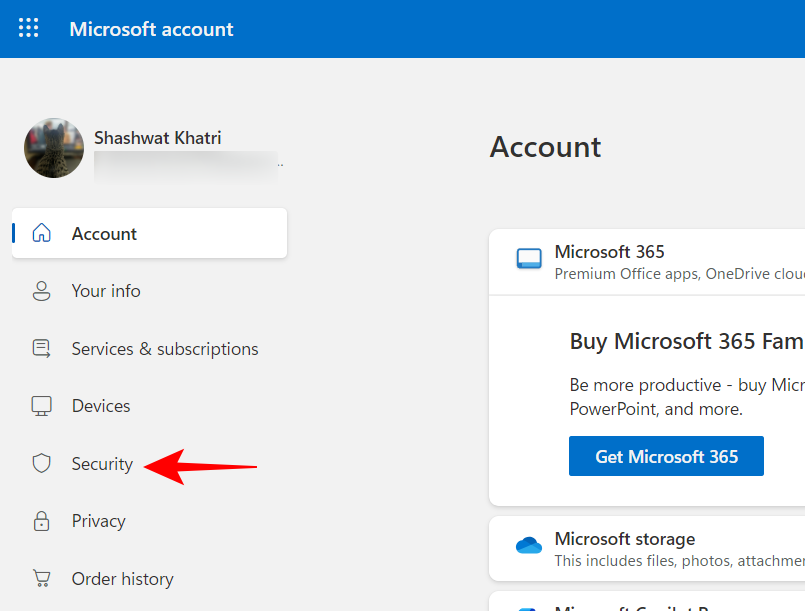Click the Microsoft account header title
This screenshot has height=611, width=805.
[x=151, y=29]
